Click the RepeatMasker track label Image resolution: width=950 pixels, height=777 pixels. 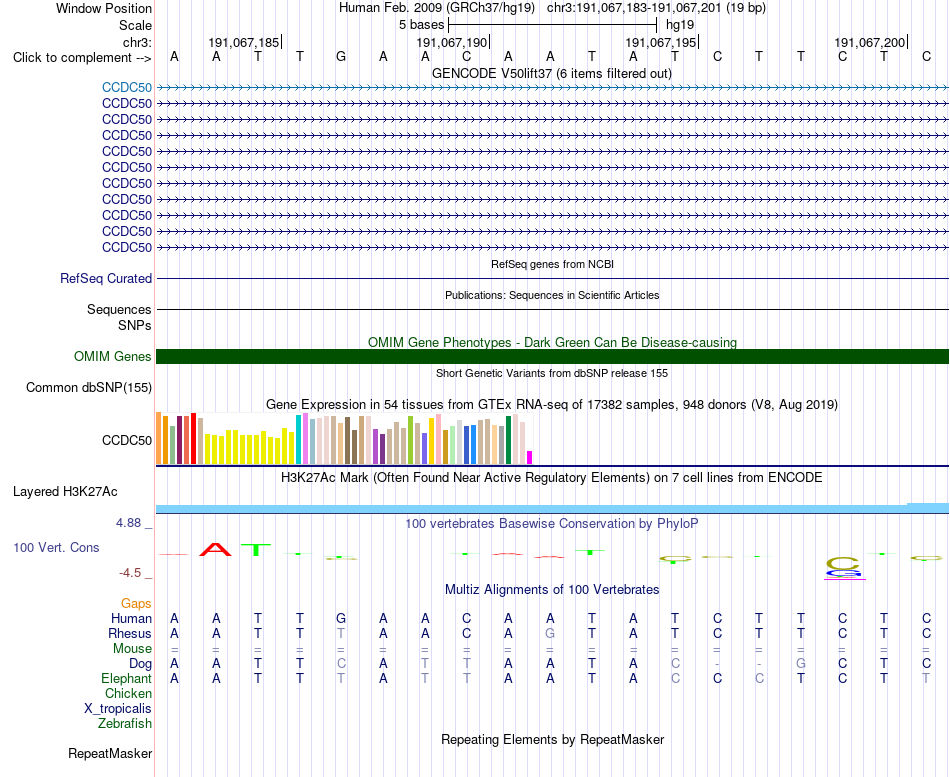point(110,753)
